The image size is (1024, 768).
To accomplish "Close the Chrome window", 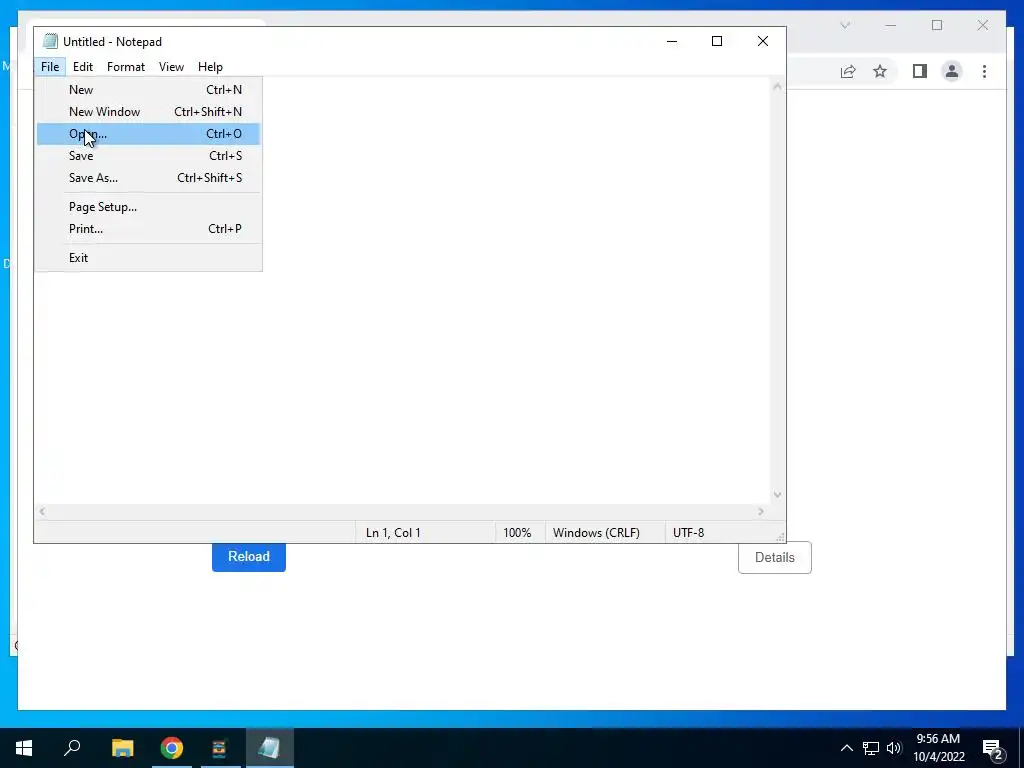I will tap(983, 25).
